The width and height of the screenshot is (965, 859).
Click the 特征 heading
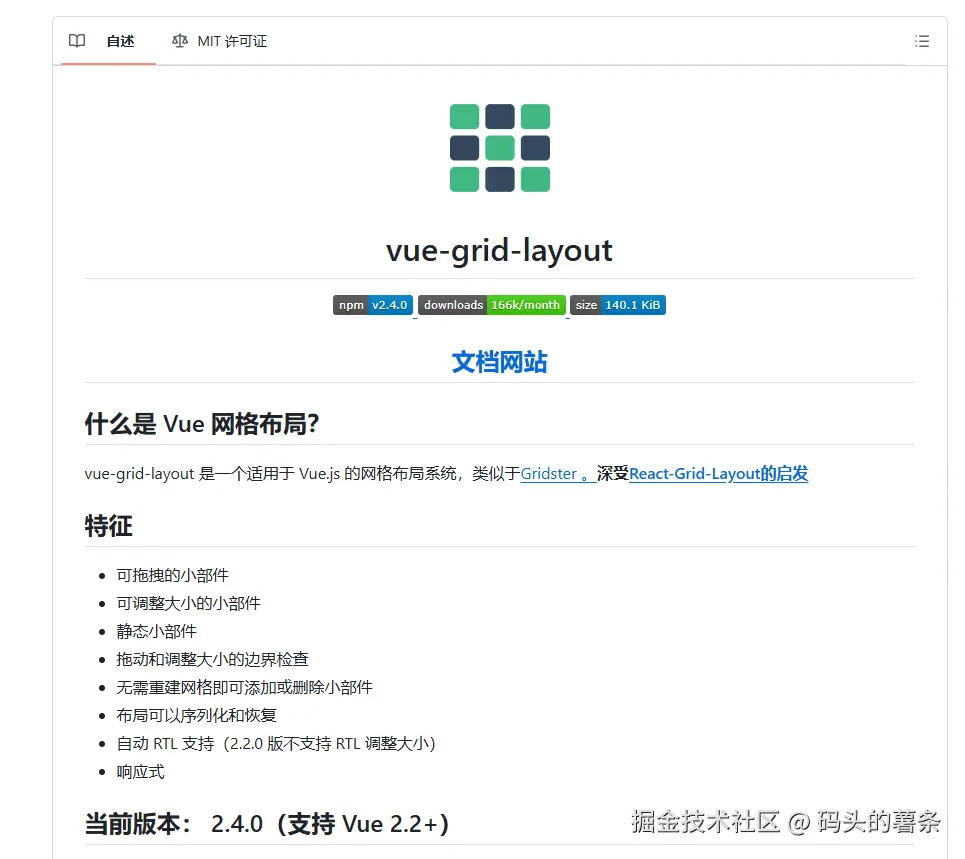click(x=108, y=526)
